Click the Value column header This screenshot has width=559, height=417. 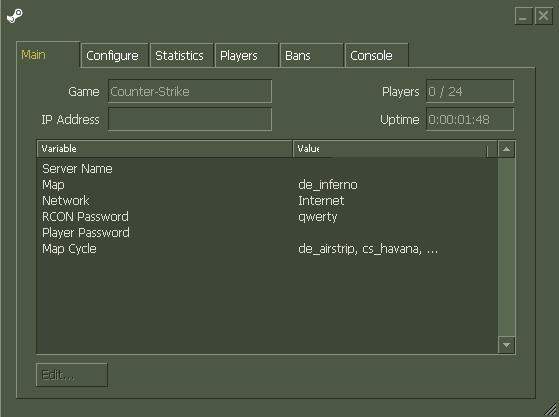pos(390,149)
